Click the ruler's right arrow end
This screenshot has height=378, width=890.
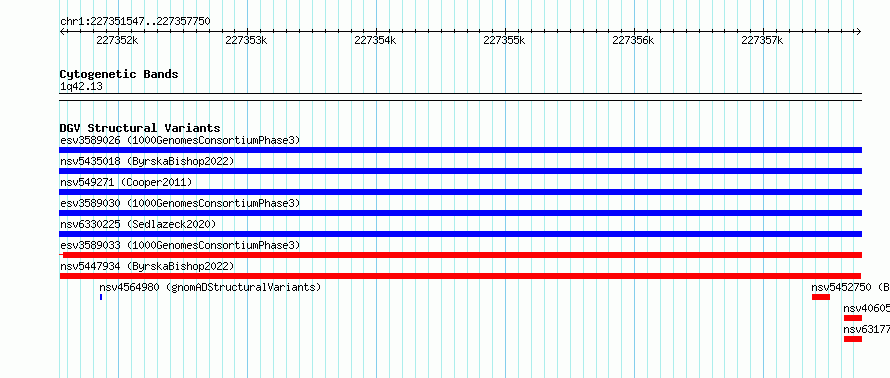point(859,31)
